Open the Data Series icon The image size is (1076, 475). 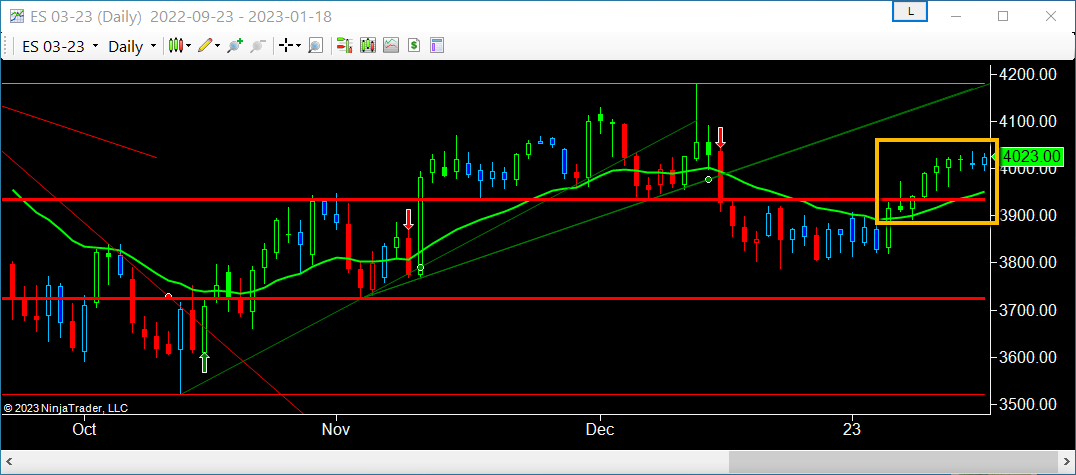368,46
